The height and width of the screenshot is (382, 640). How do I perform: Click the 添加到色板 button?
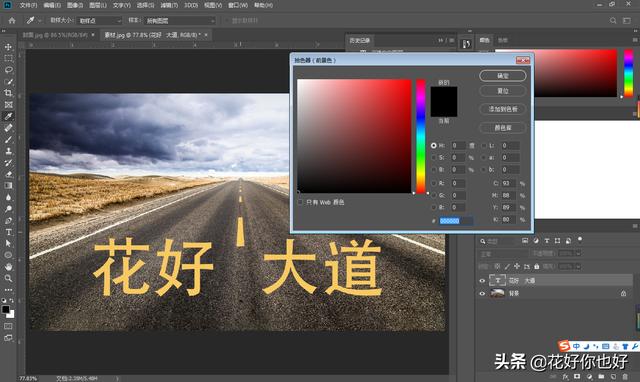coord(502,109)
